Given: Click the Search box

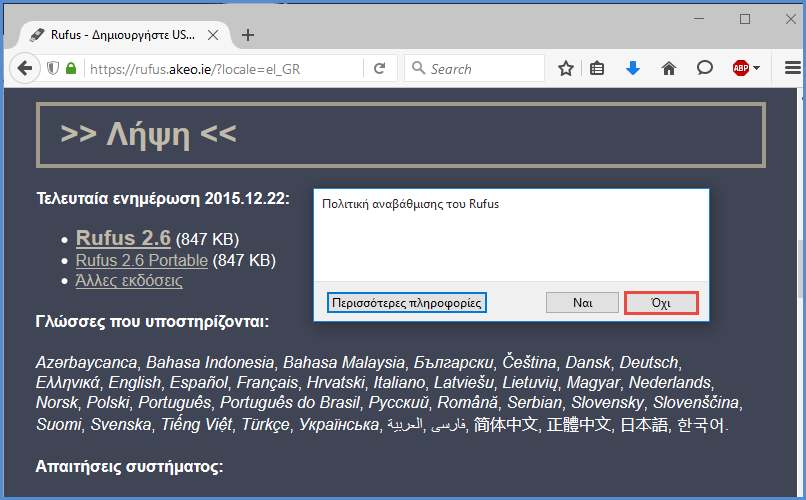Looking at the screenshot, I should [474, 68].
